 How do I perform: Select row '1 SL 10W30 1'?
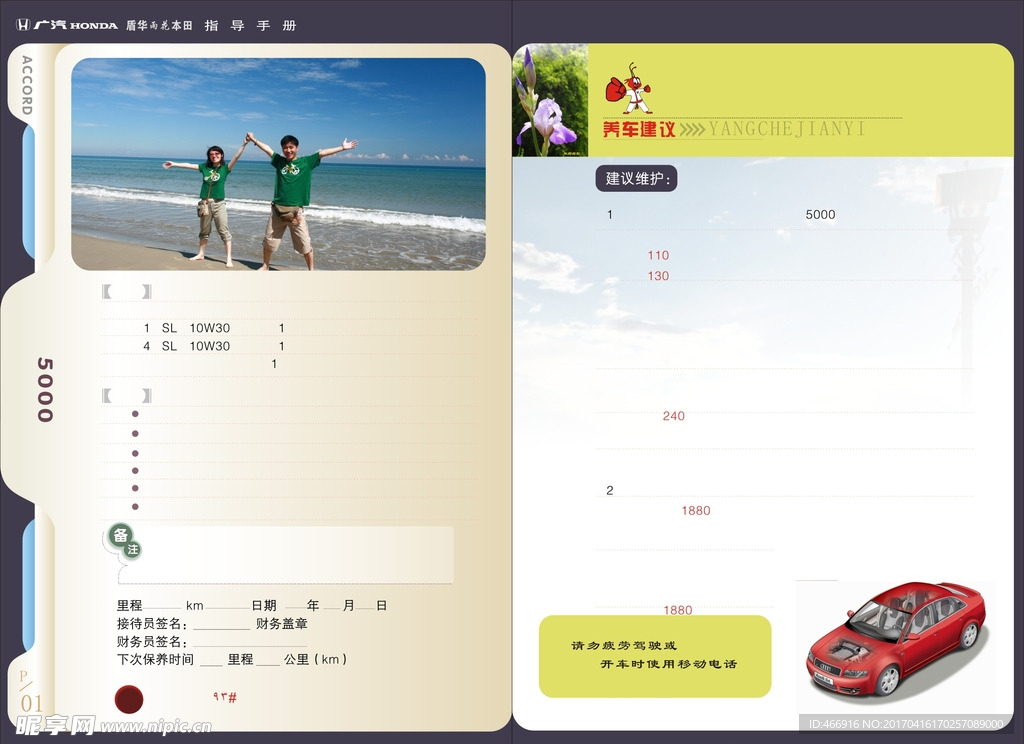tap(214, 328)
